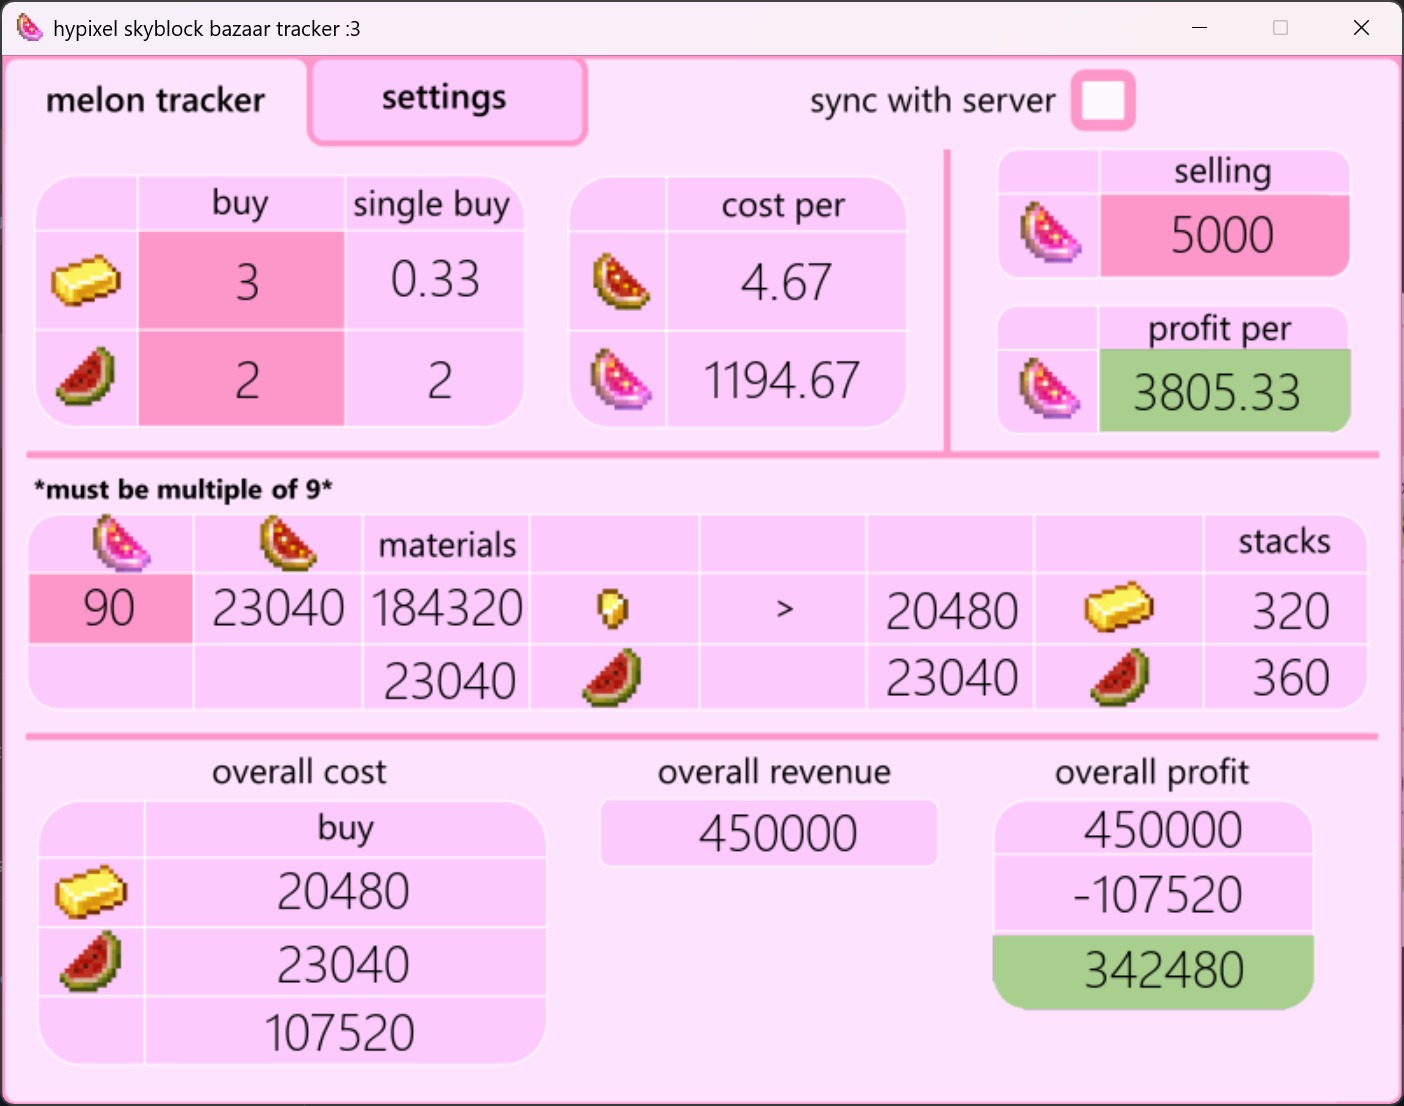
Task: Click the melon slice icon beside stacks 360
Action: 1120,678
